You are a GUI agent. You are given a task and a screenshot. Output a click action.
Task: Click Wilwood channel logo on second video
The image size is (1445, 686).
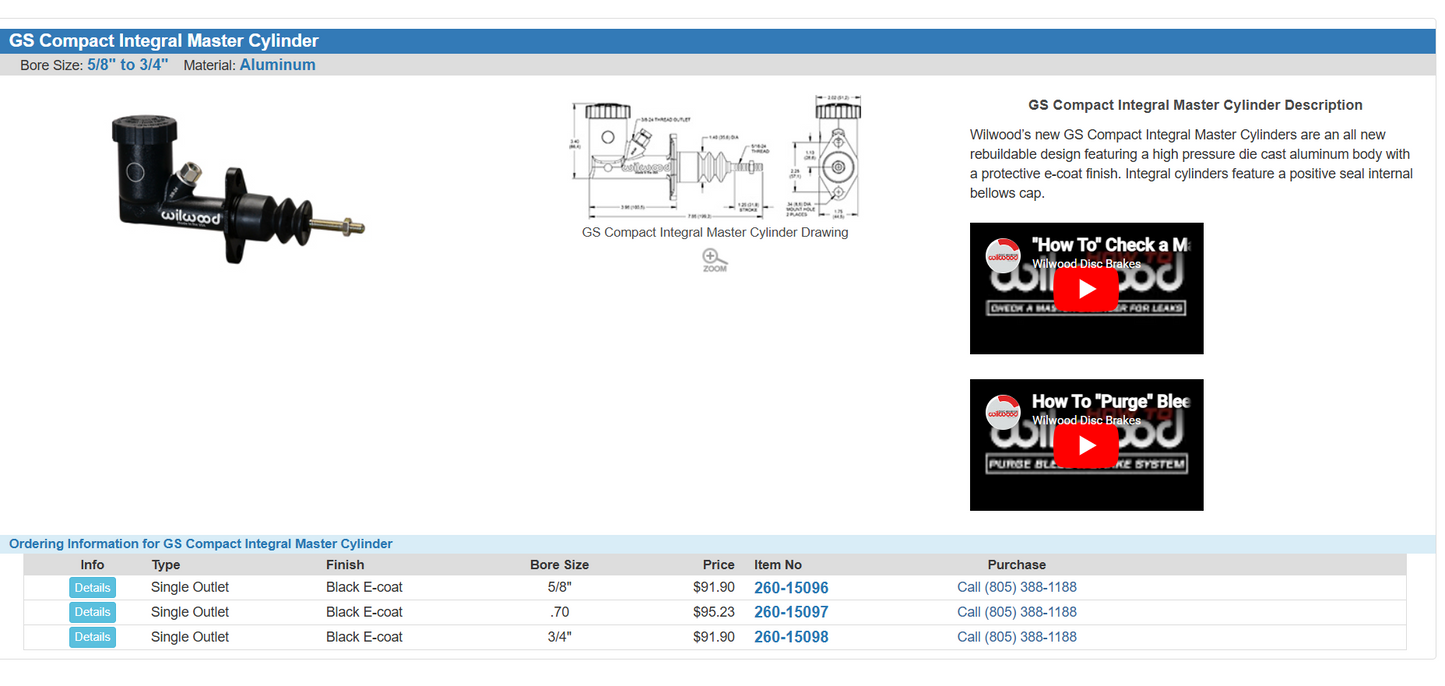pos(1003,411)
